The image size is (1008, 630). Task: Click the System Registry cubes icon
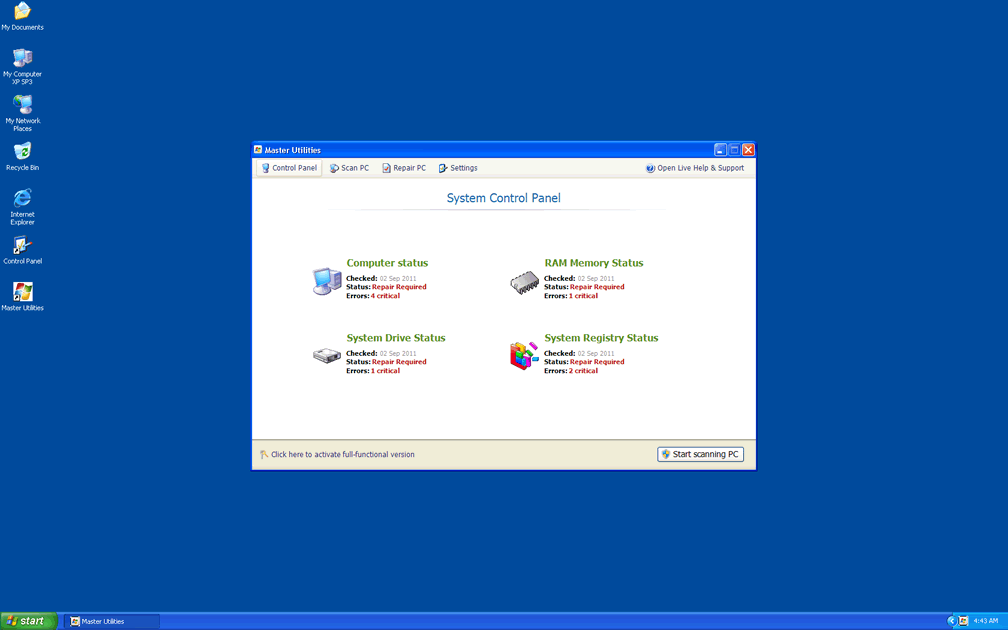click(x=524, y=355)
